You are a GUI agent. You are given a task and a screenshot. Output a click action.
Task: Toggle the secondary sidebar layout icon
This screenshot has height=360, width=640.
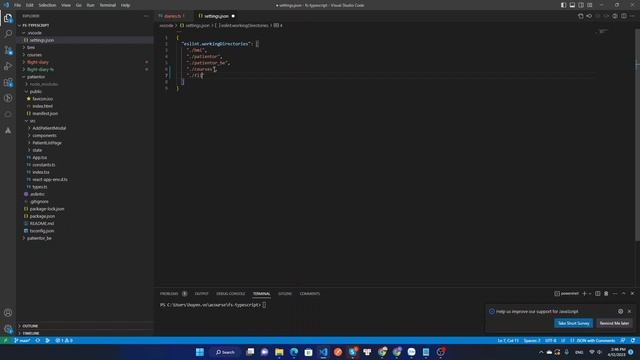coord(581,5)
